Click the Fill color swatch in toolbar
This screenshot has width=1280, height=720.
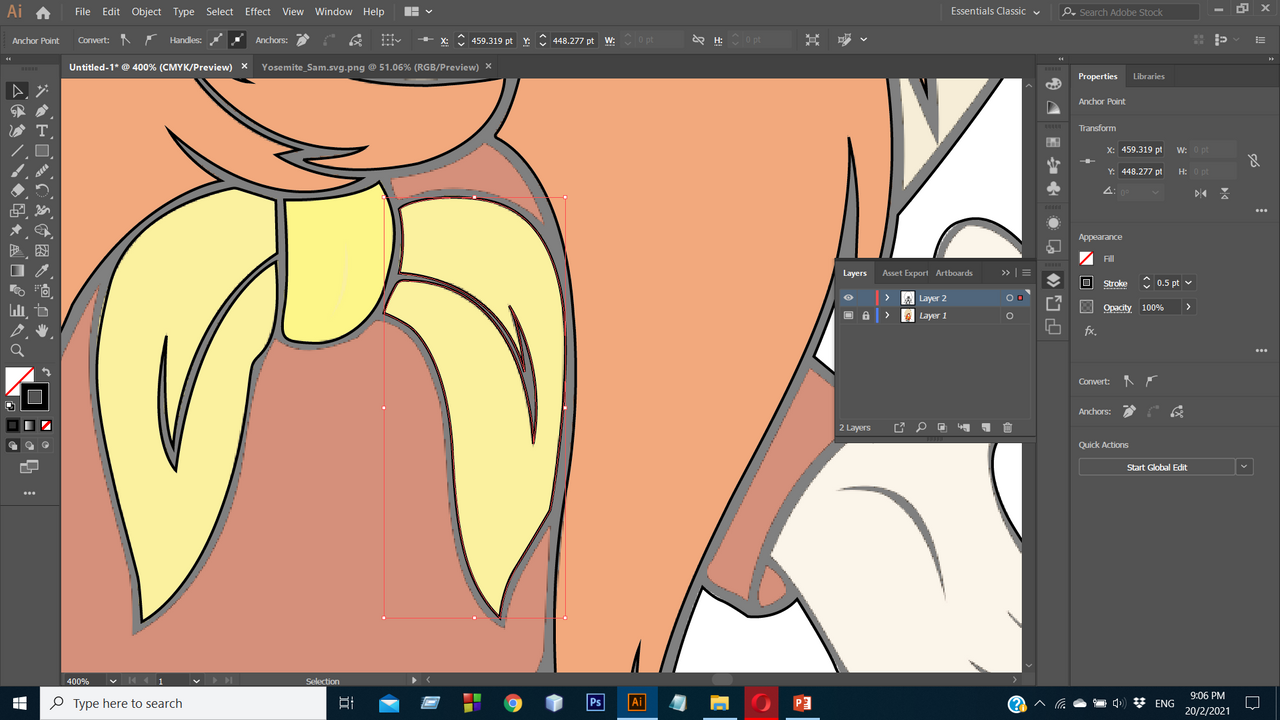tap(17, 381)
